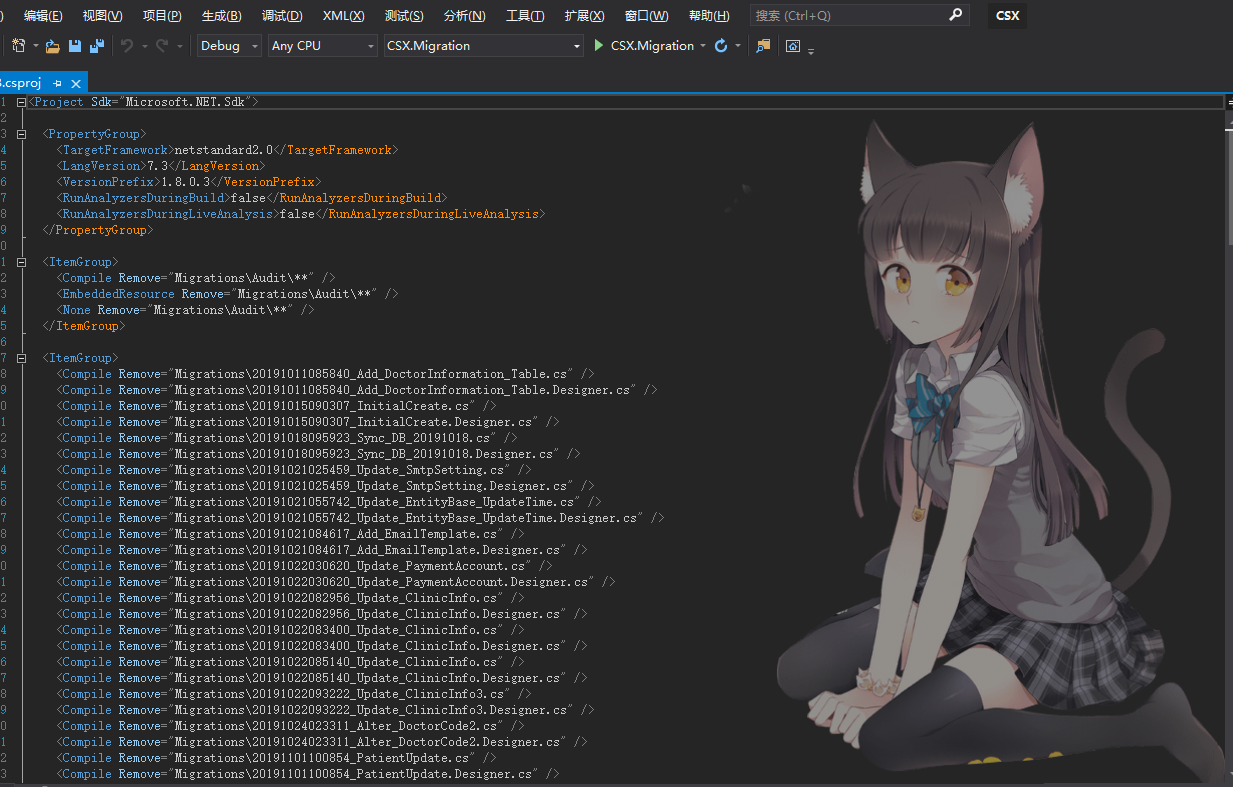Click the Open File folder icon

click(53, 46)
